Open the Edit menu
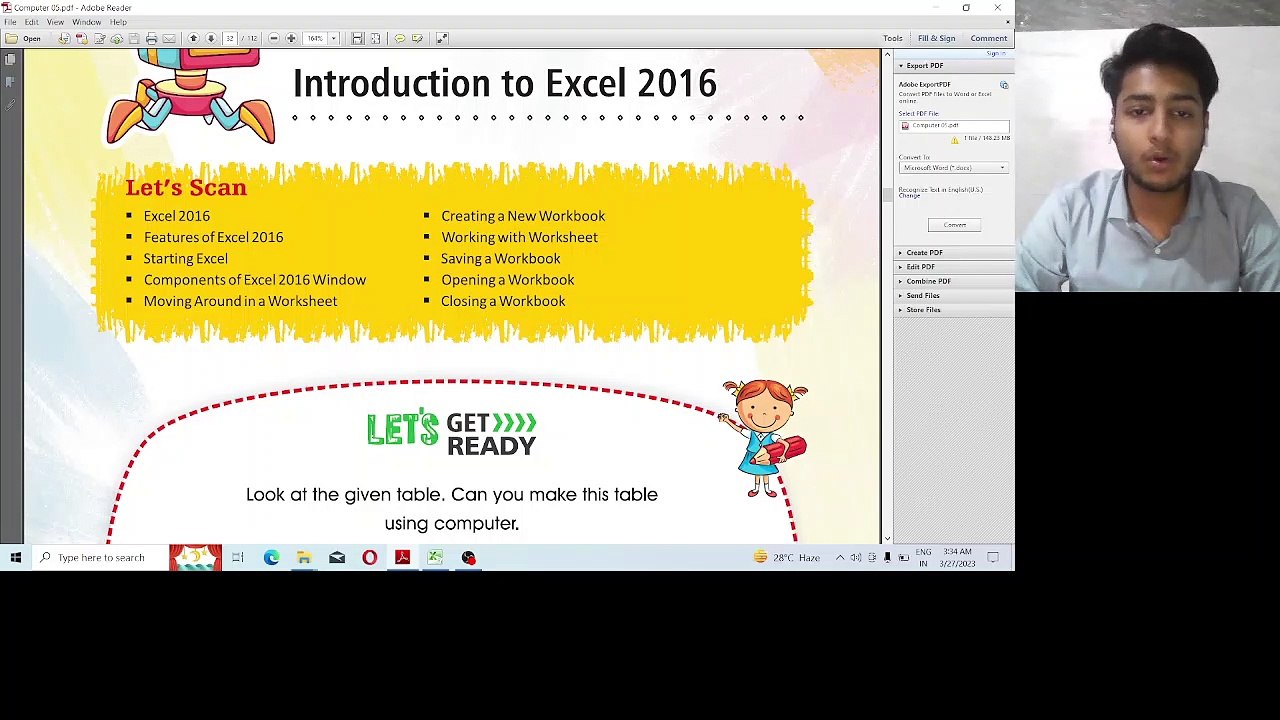The height and width of the screenshot is (720, 1280). click(x=32, y=22)
